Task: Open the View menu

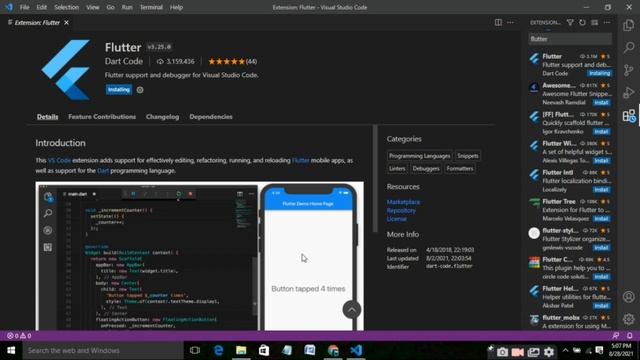Action: [x=93, y=7]
